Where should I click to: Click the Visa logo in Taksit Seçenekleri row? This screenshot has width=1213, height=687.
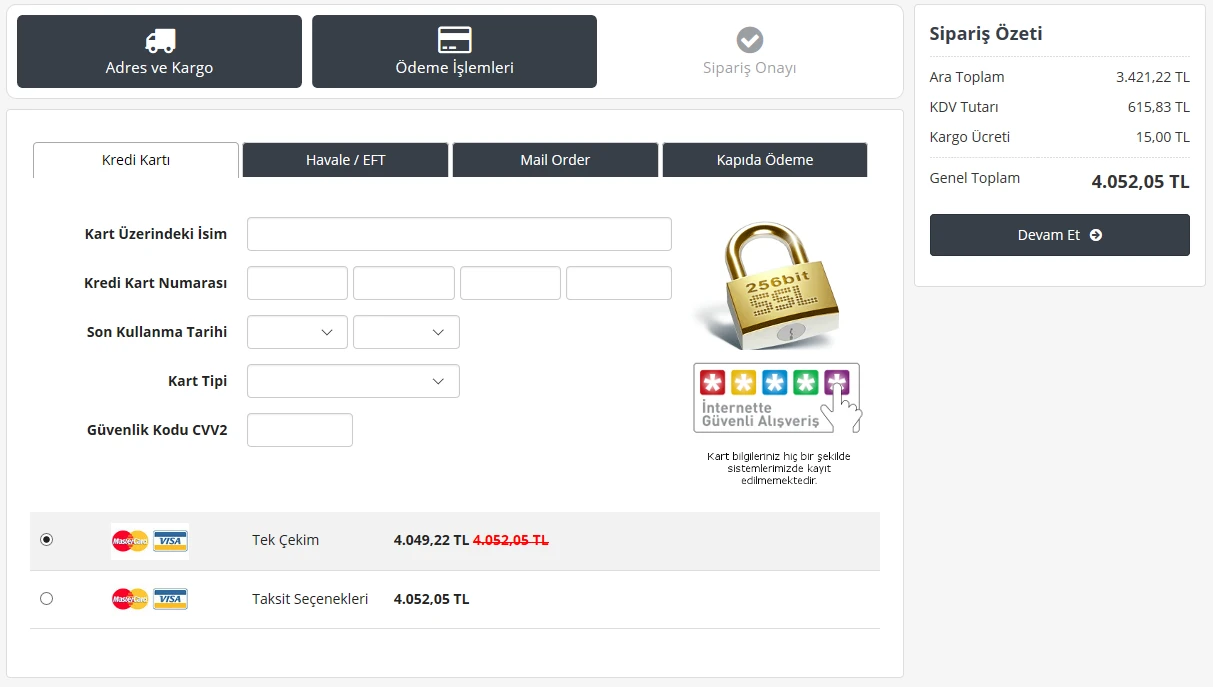pyautogui.click(x=171, y=599)
